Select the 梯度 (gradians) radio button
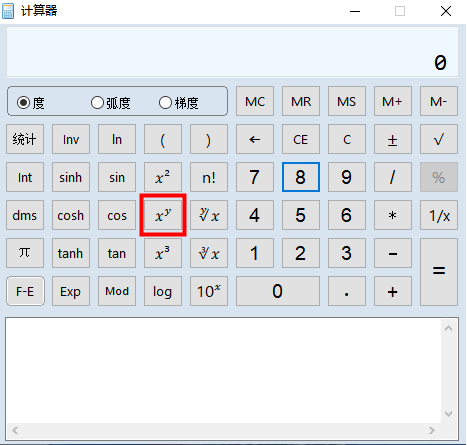Viewport: 467px width, 445px height. pyautogui.click(x=165, y=103)
